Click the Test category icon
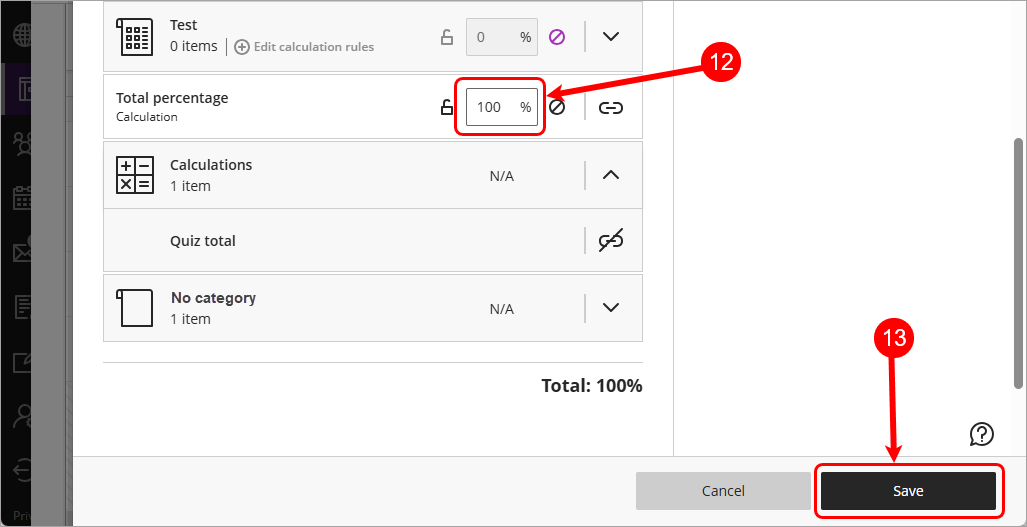 (x=135, y=36)
